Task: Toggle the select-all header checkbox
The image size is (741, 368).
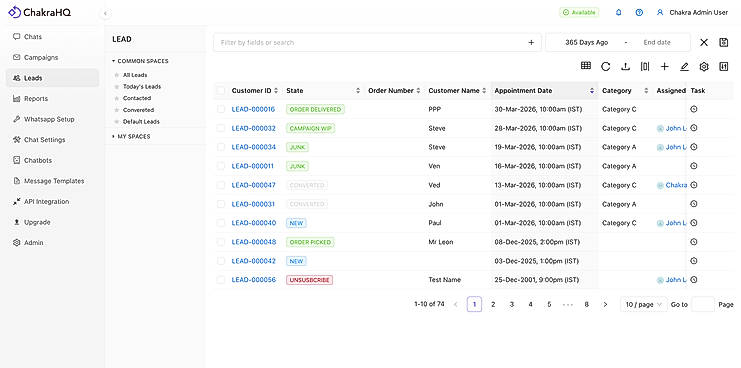Action: pyautogui.click(x=221, y=90)
